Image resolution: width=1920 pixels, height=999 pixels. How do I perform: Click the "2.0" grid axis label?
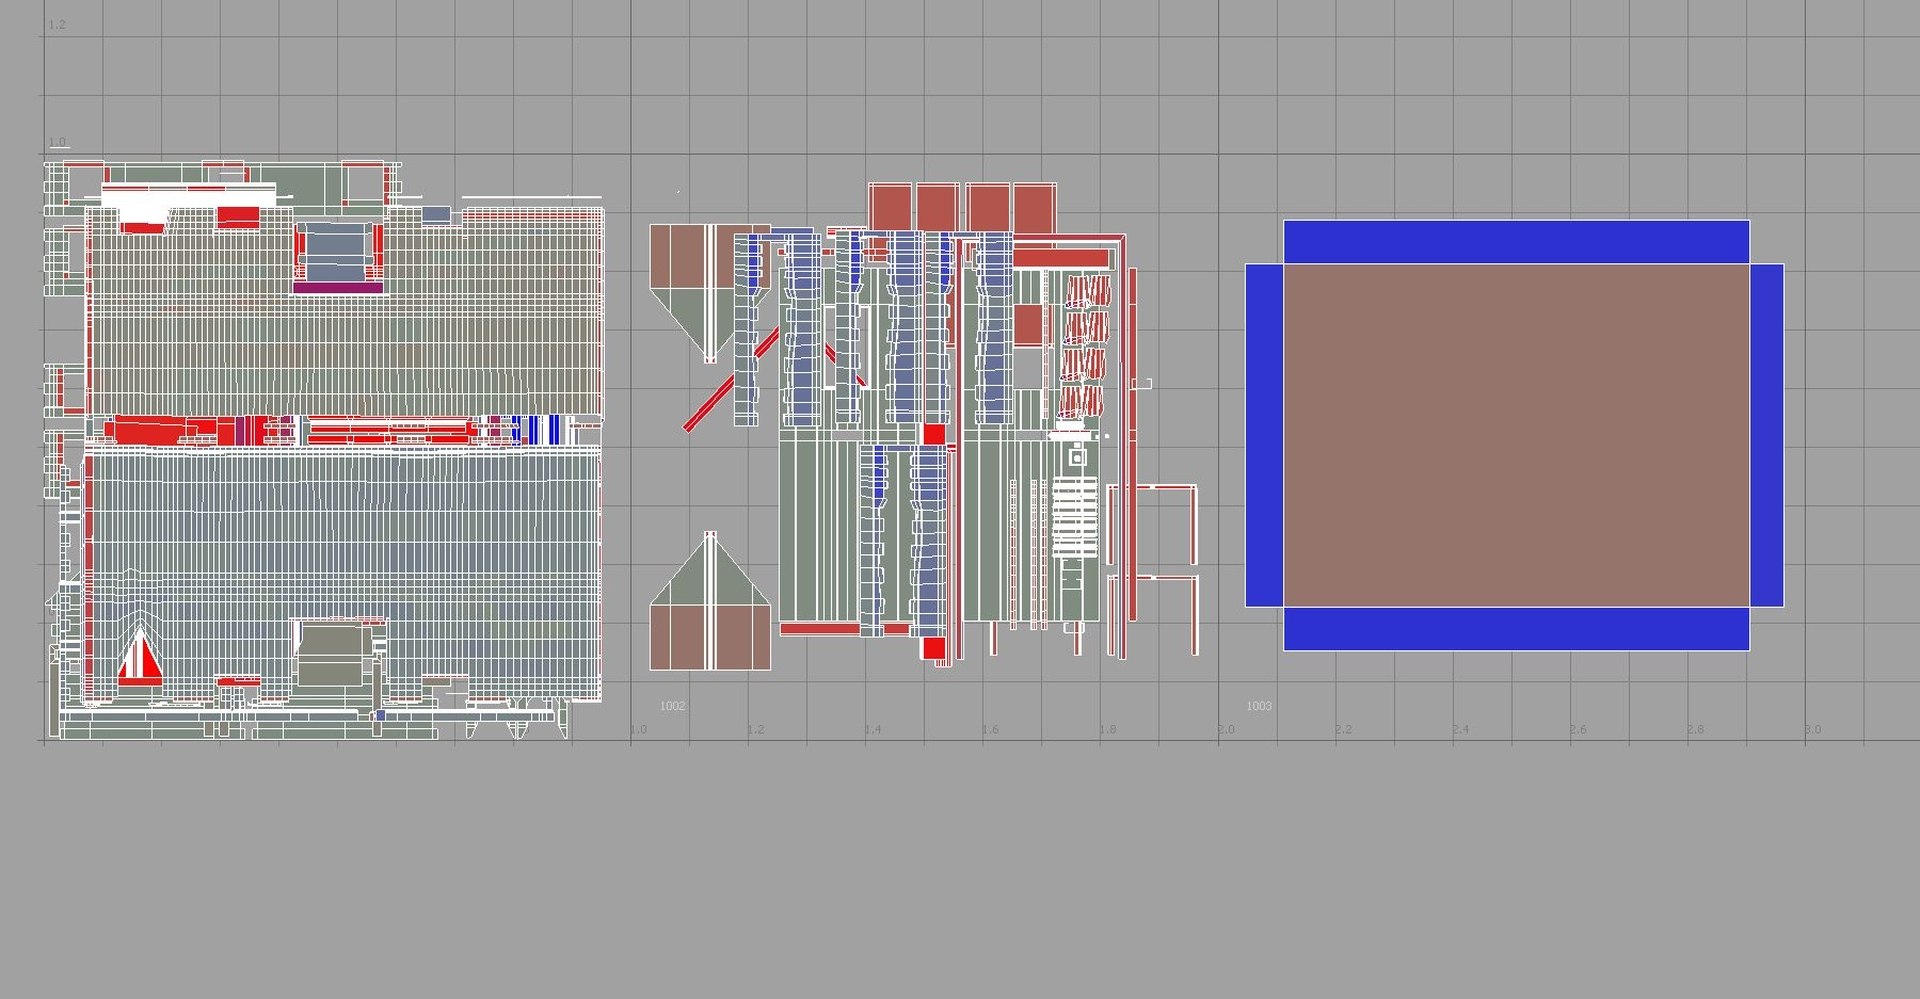pyautogui.click(x=1226, y=729)
